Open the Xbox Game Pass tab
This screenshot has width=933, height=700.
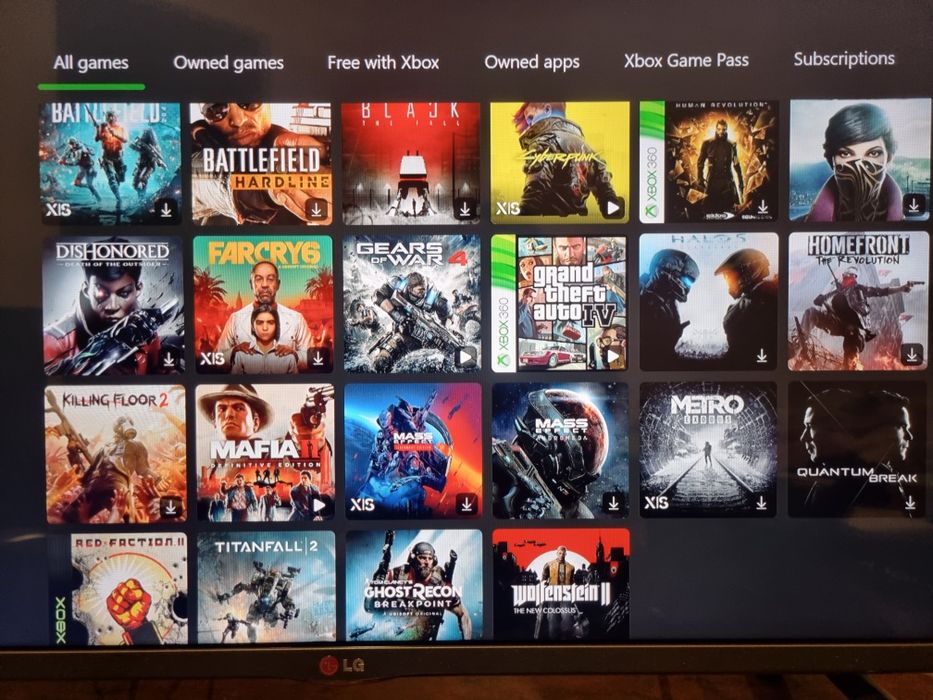point(686,60)
